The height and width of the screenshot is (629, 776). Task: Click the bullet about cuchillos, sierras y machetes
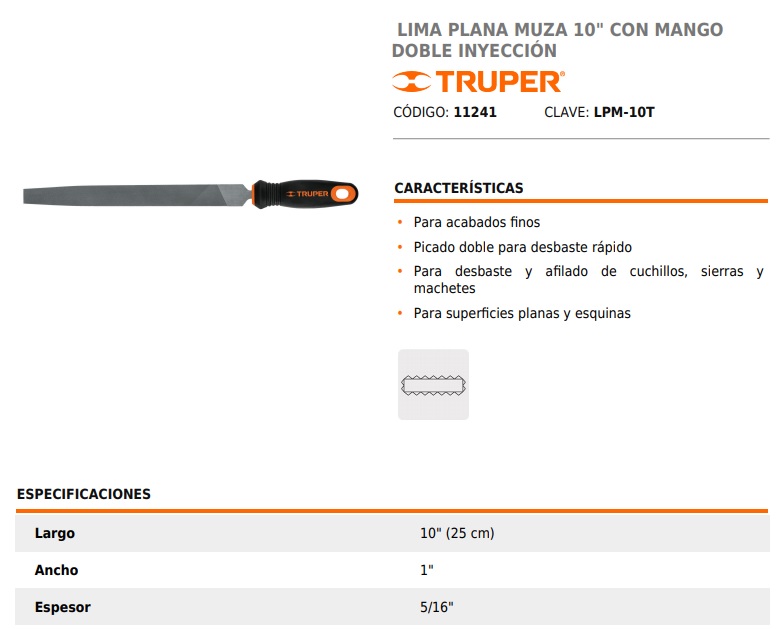[x=587, y=279]
